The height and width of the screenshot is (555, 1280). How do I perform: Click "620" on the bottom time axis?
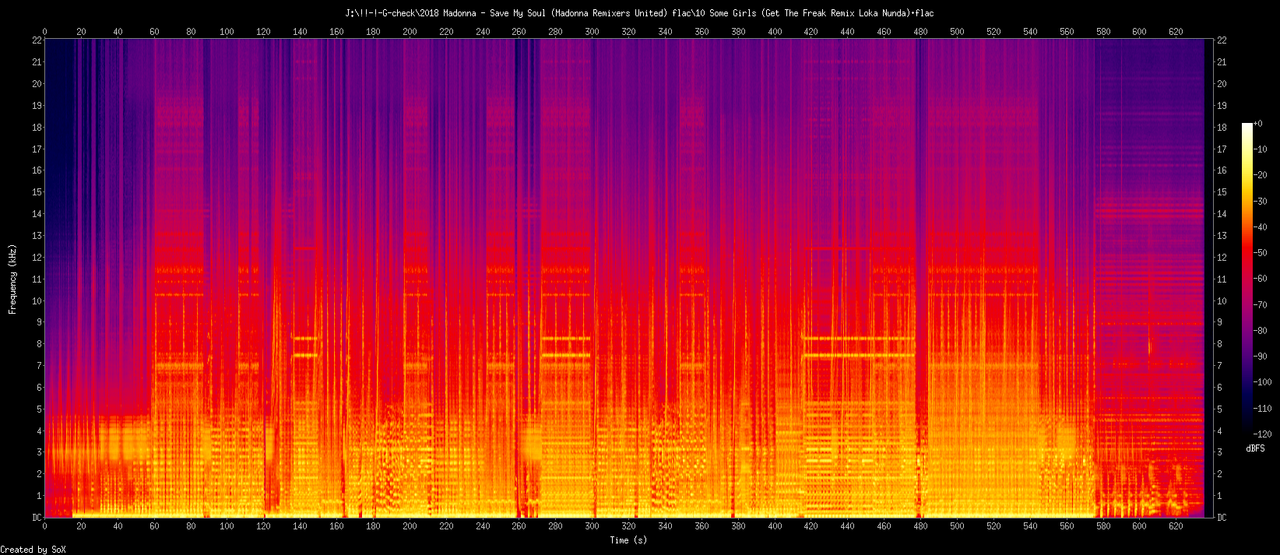tap(1176, 527)
